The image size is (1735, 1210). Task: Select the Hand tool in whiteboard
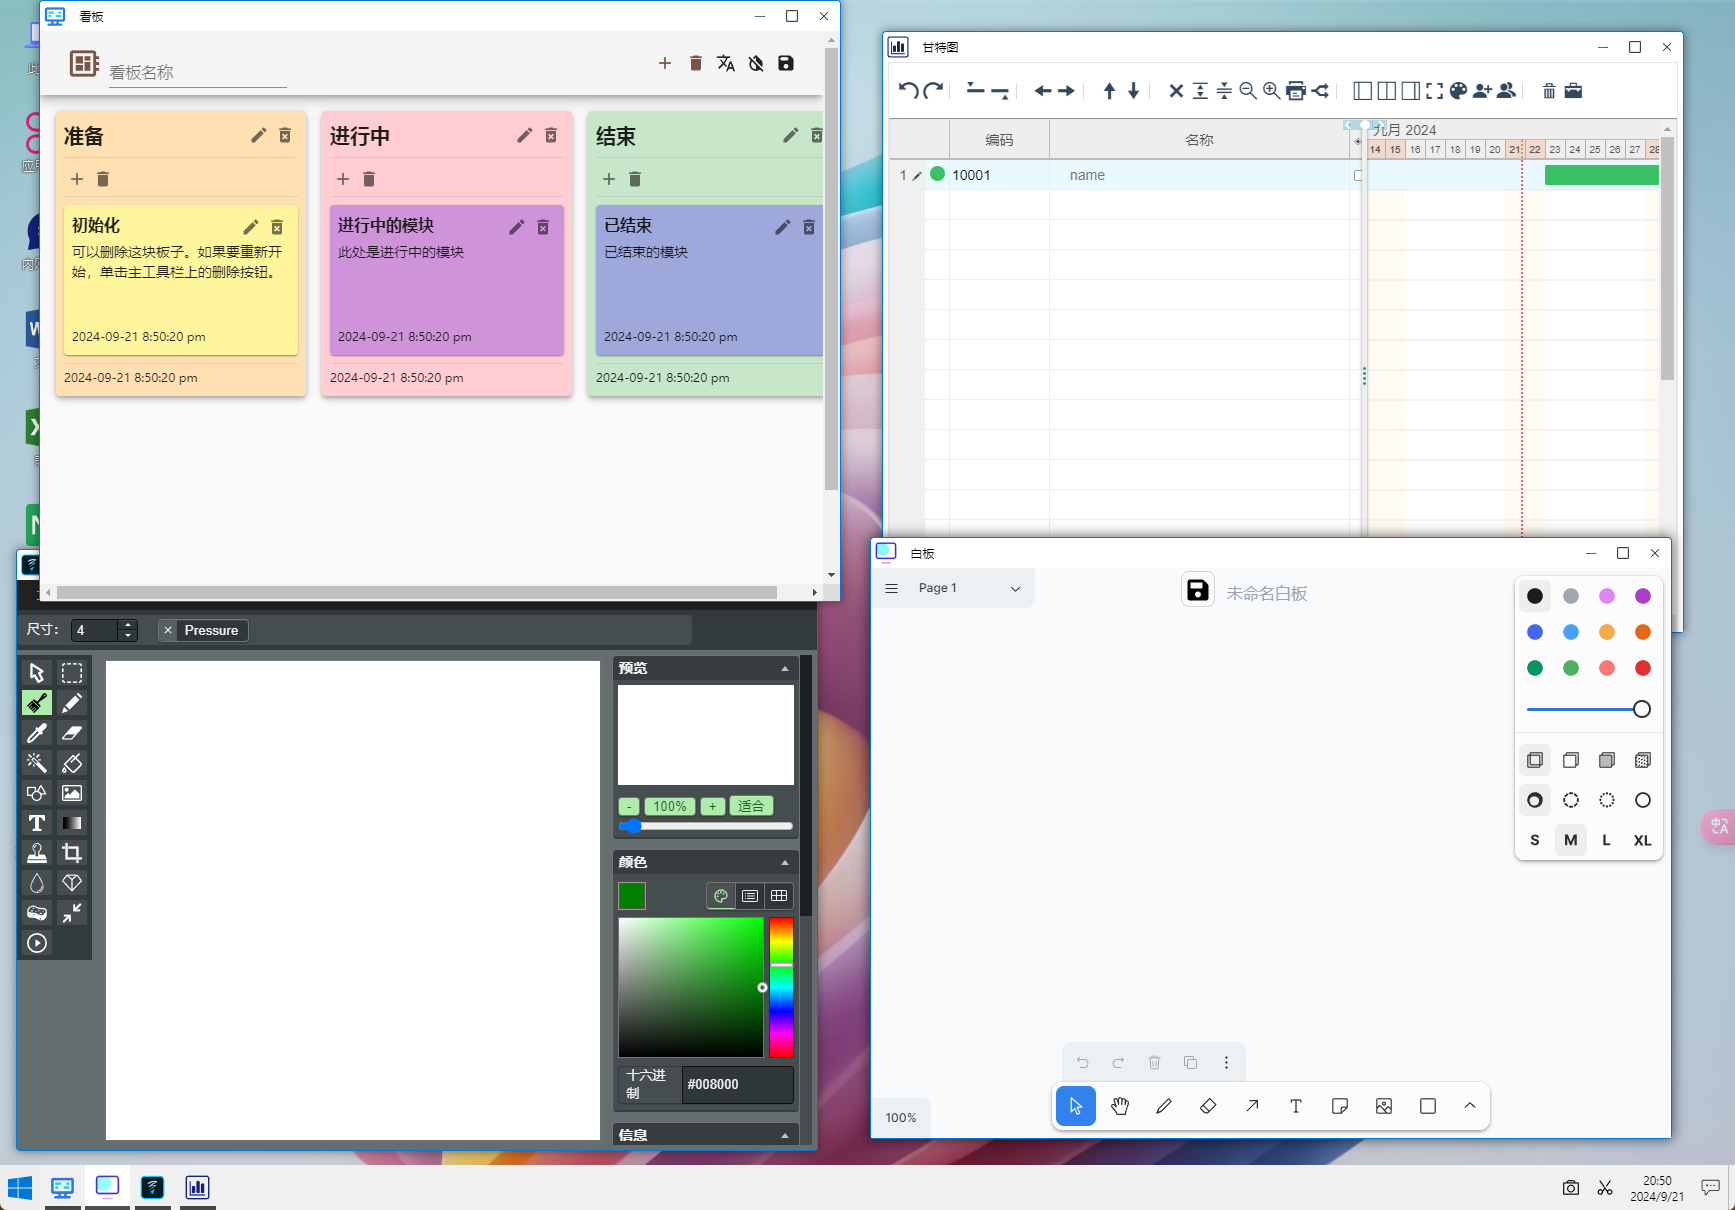(1120, 1106)
